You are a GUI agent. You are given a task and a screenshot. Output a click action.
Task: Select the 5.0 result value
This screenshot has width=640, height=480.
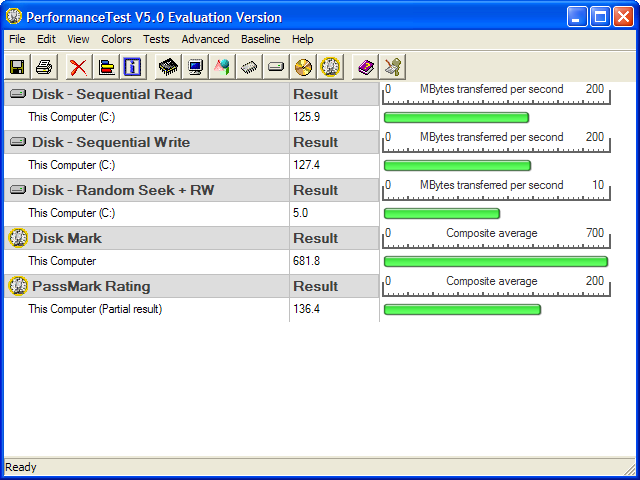coord(300,213)
